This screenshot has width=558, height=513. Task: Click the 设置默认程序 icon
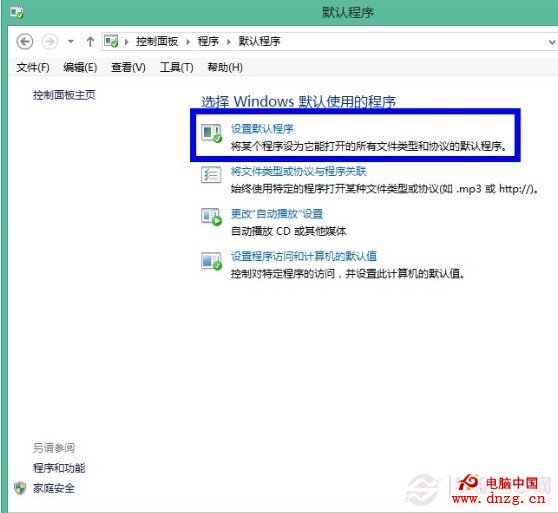[211, 133]
